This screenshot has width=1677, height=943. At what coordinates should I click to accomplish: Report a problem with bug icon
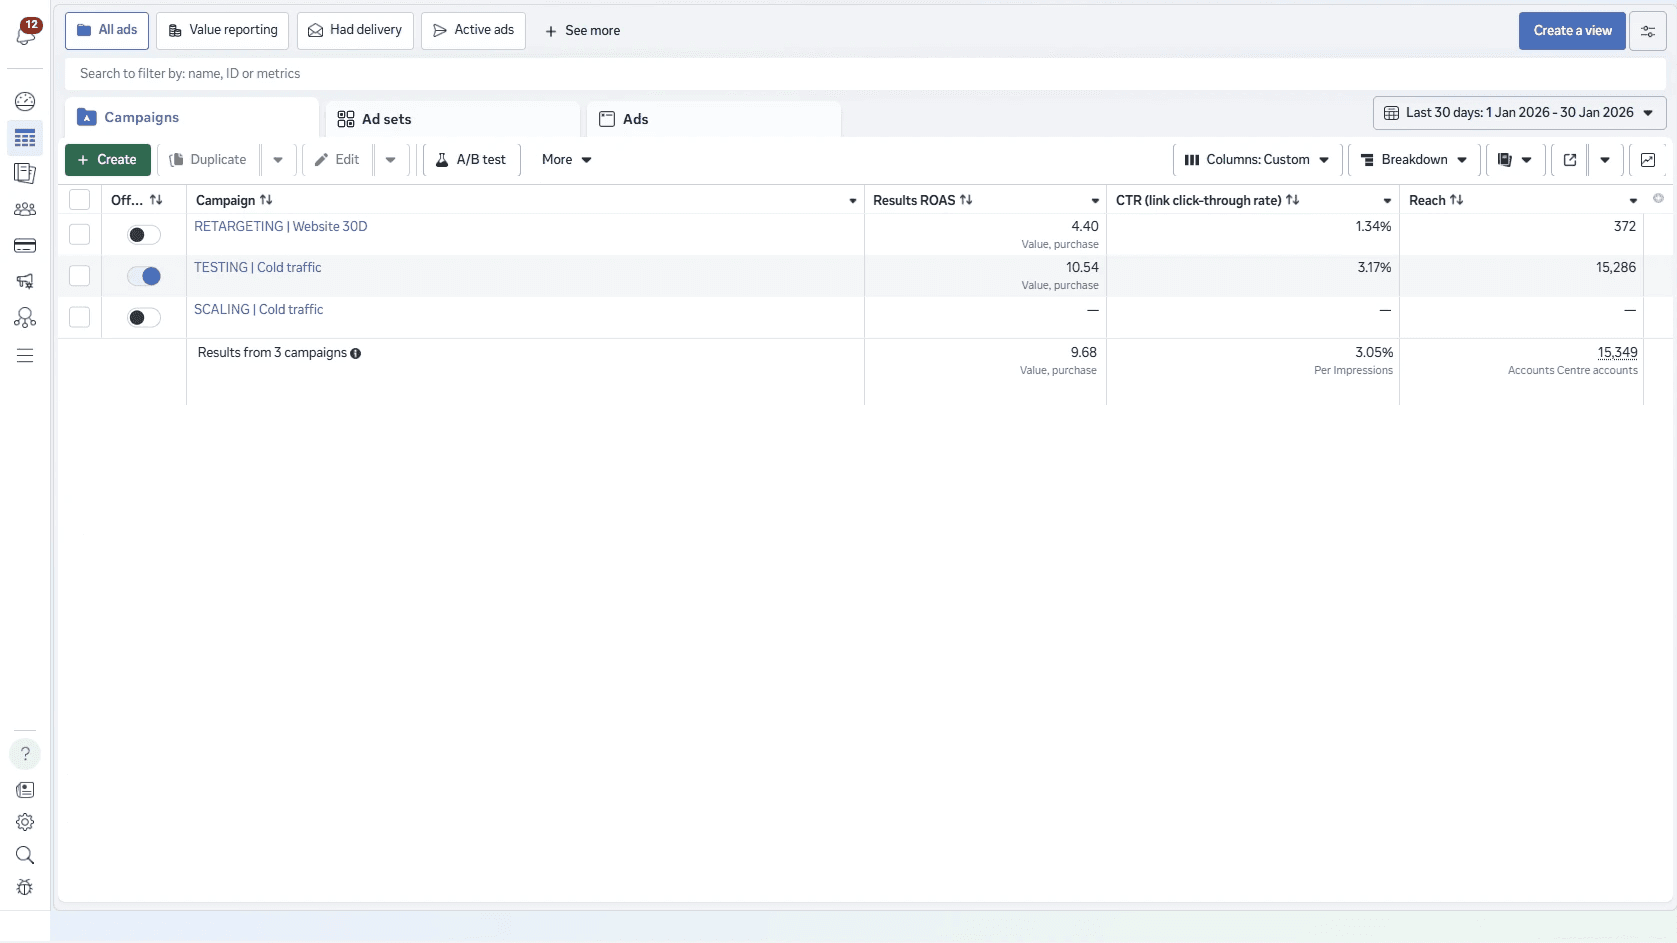tap(25, 887)
